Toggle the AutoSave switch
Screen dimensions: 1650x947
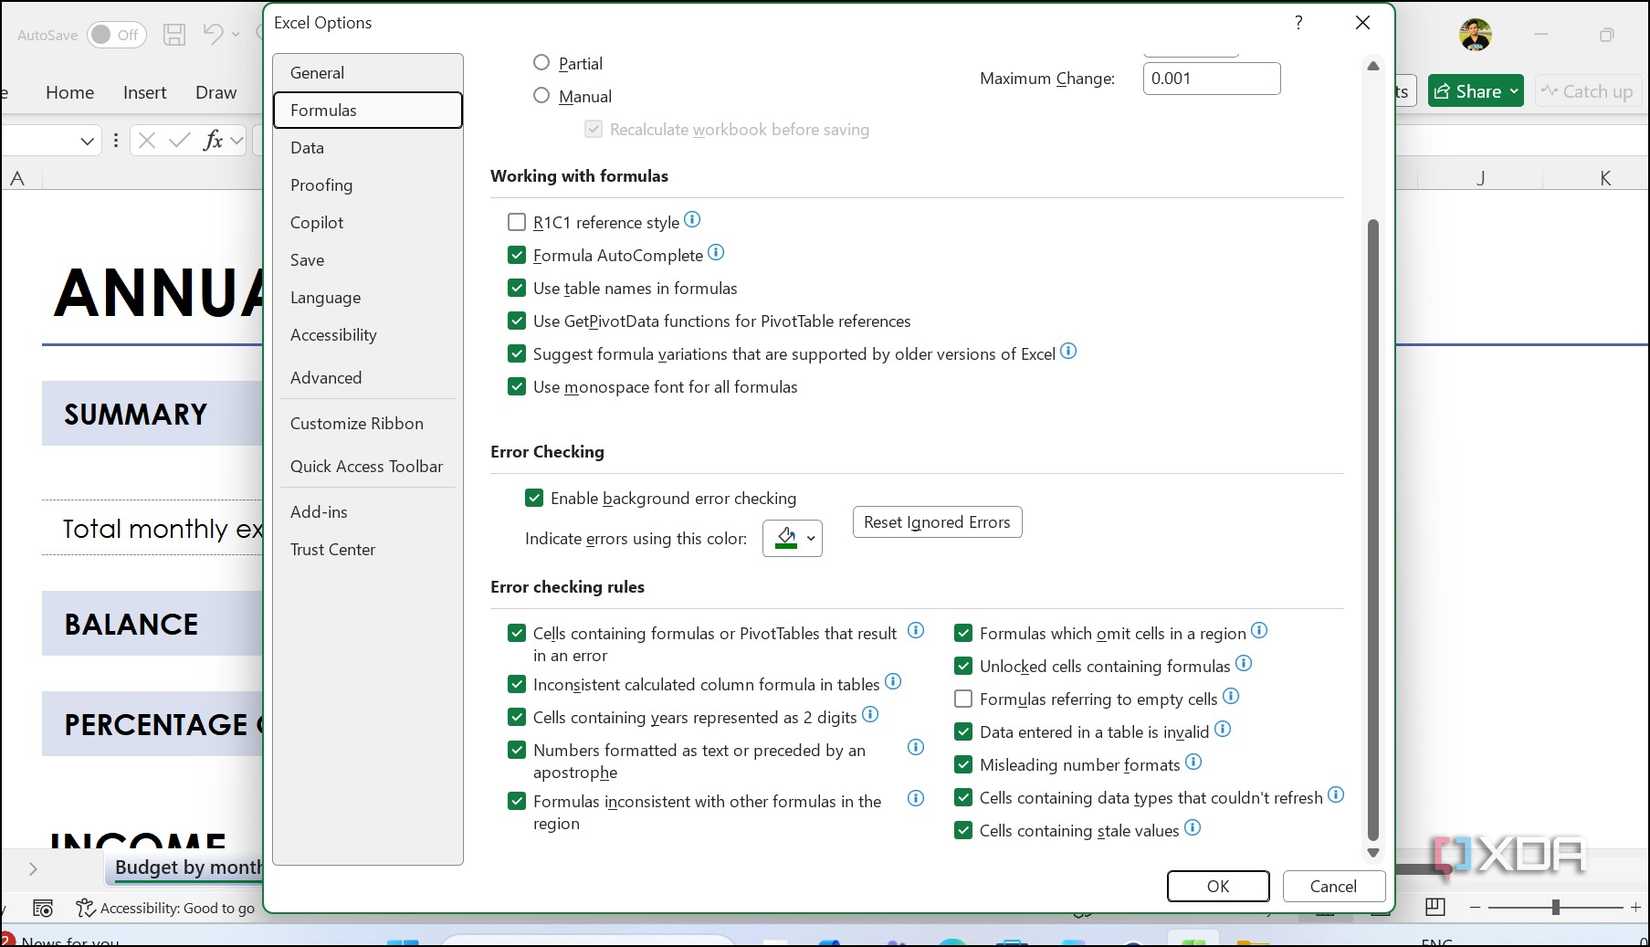click(117, 35)
